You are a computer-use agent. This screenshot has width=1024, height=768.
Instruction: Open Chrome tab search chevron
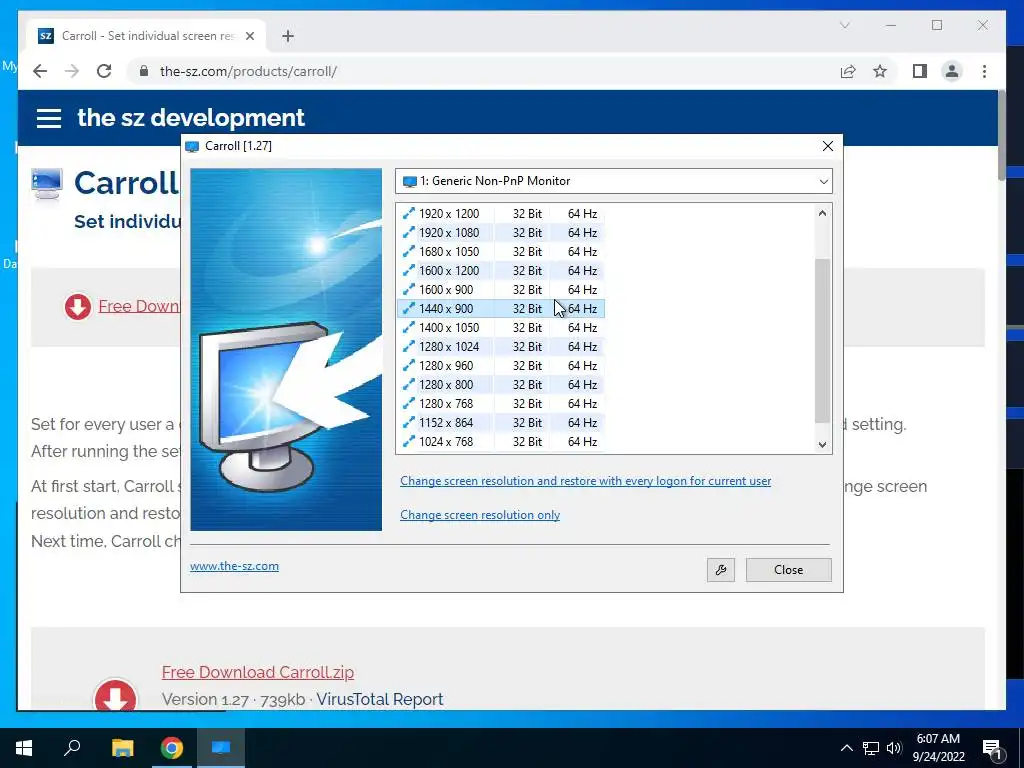(844, 25)
